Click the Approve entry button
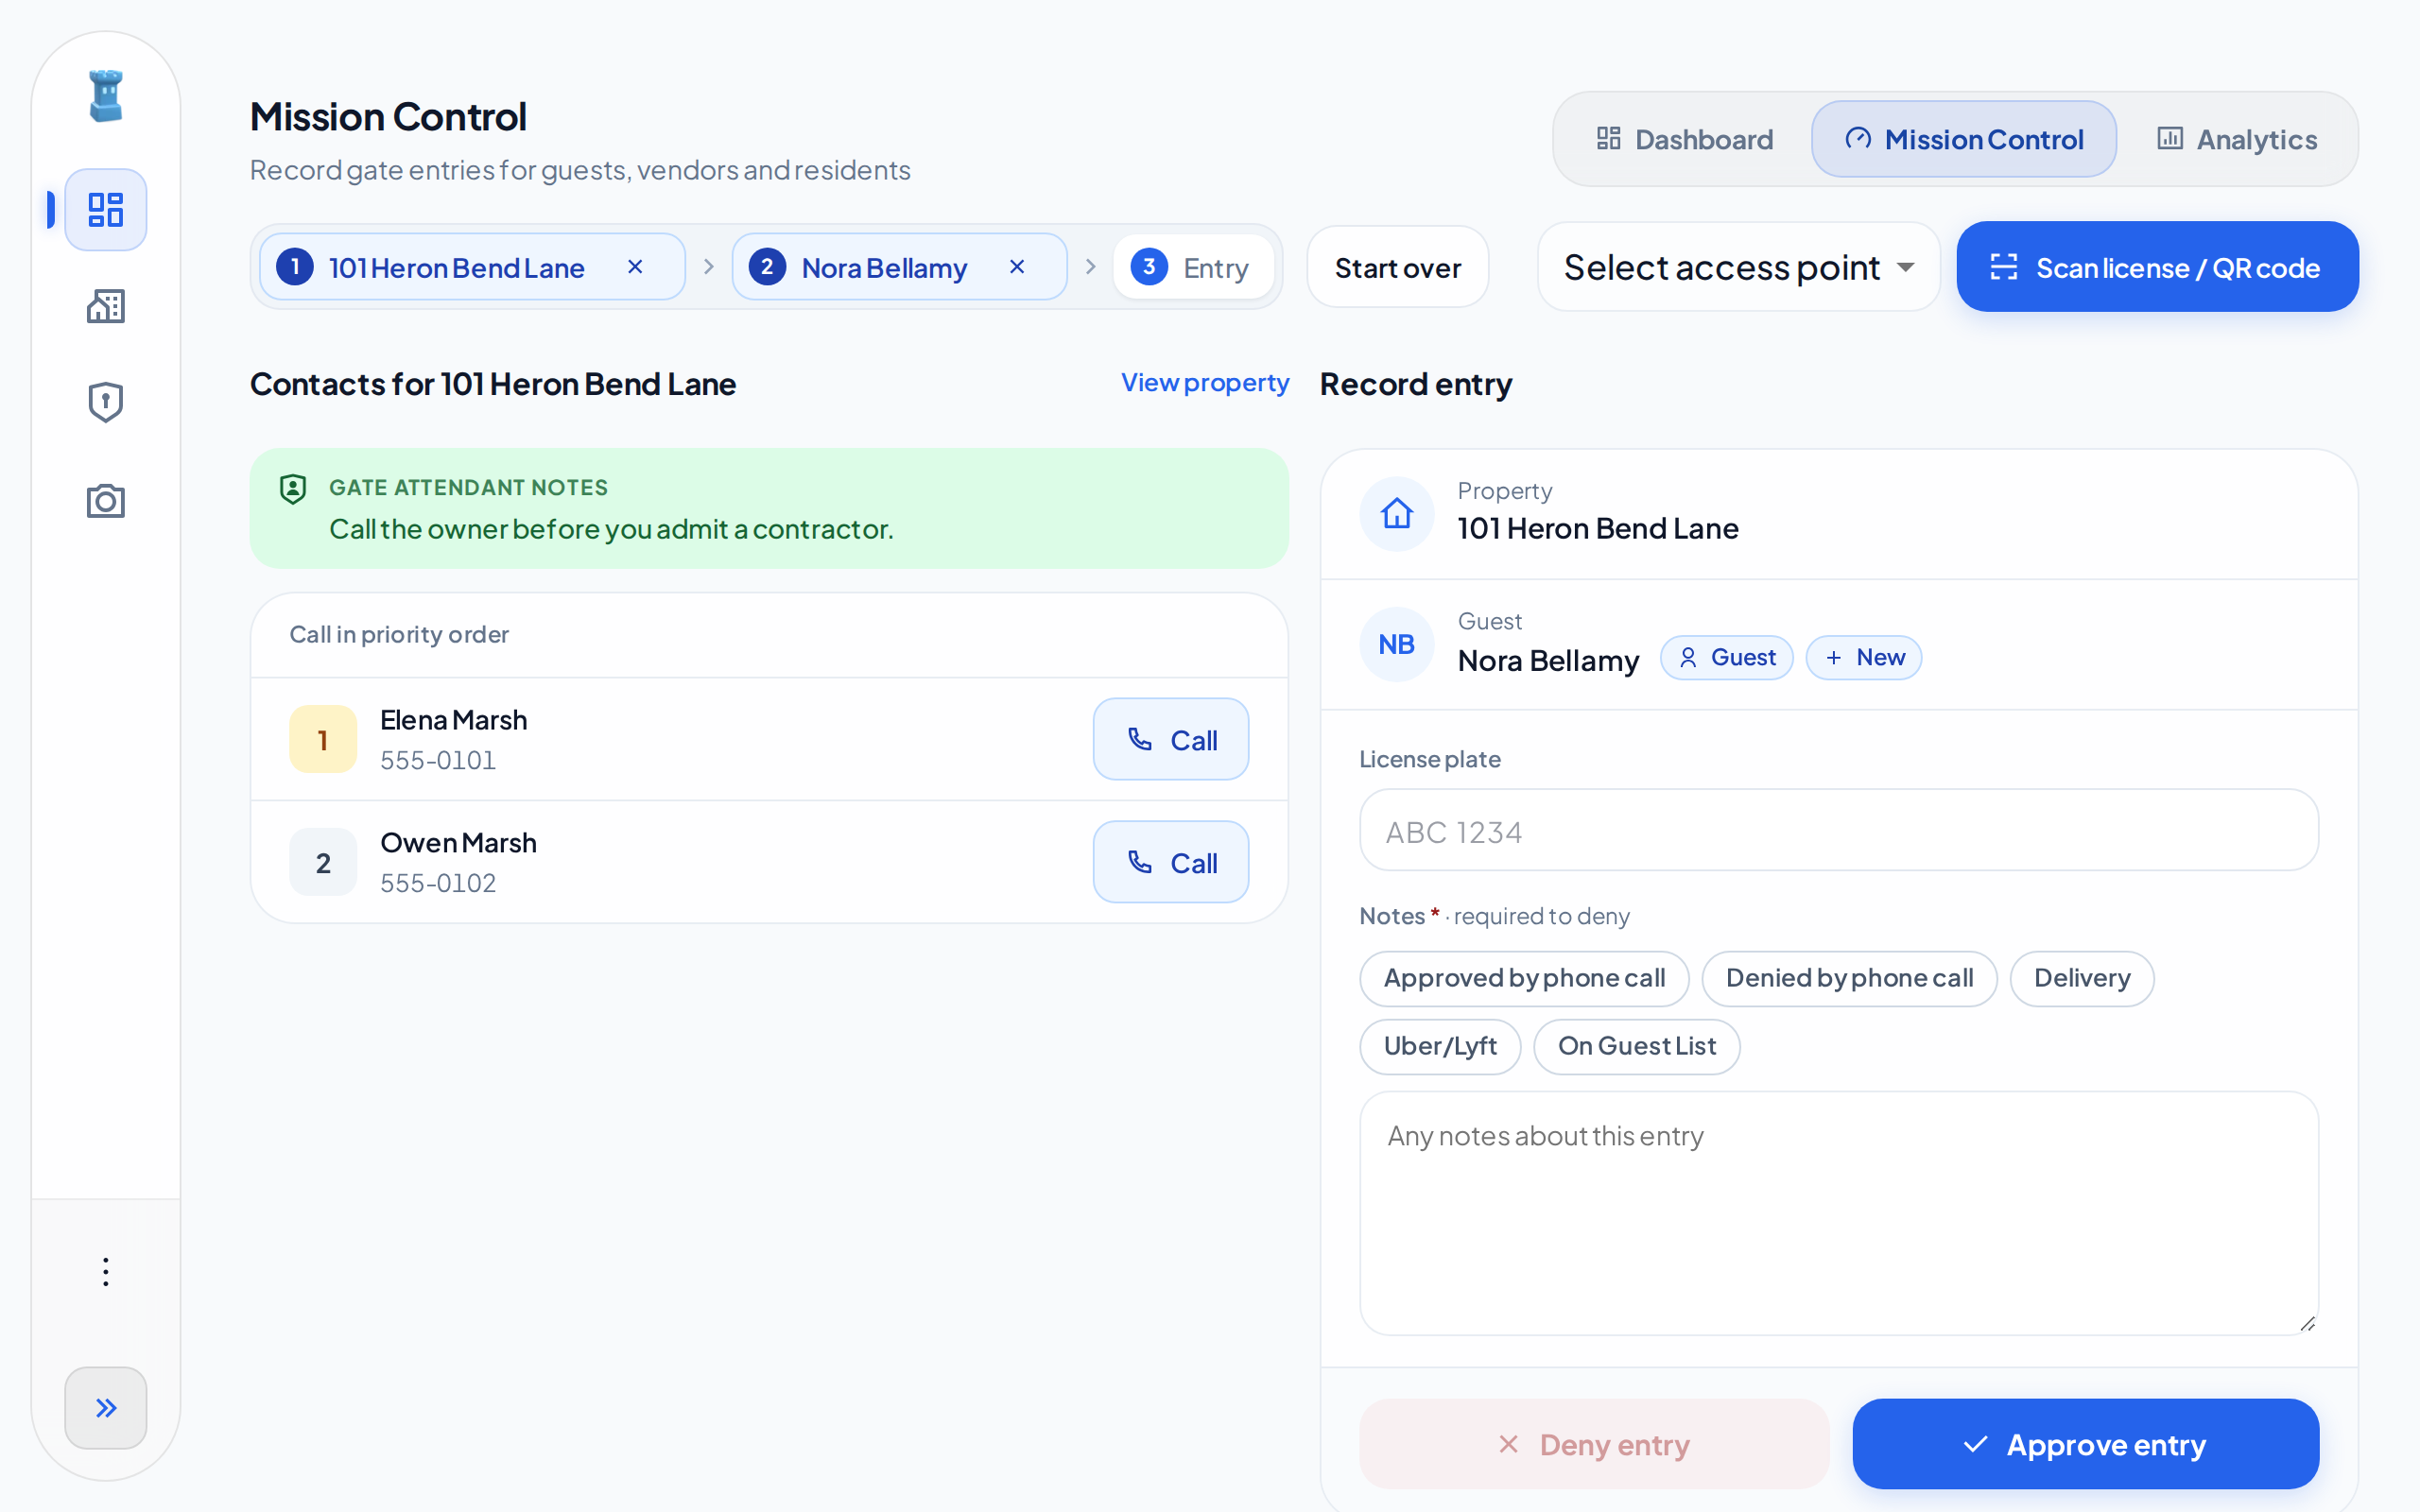This screenshot has height=1512, width=2420. pyautogui.click(x=2085, y=1444)
